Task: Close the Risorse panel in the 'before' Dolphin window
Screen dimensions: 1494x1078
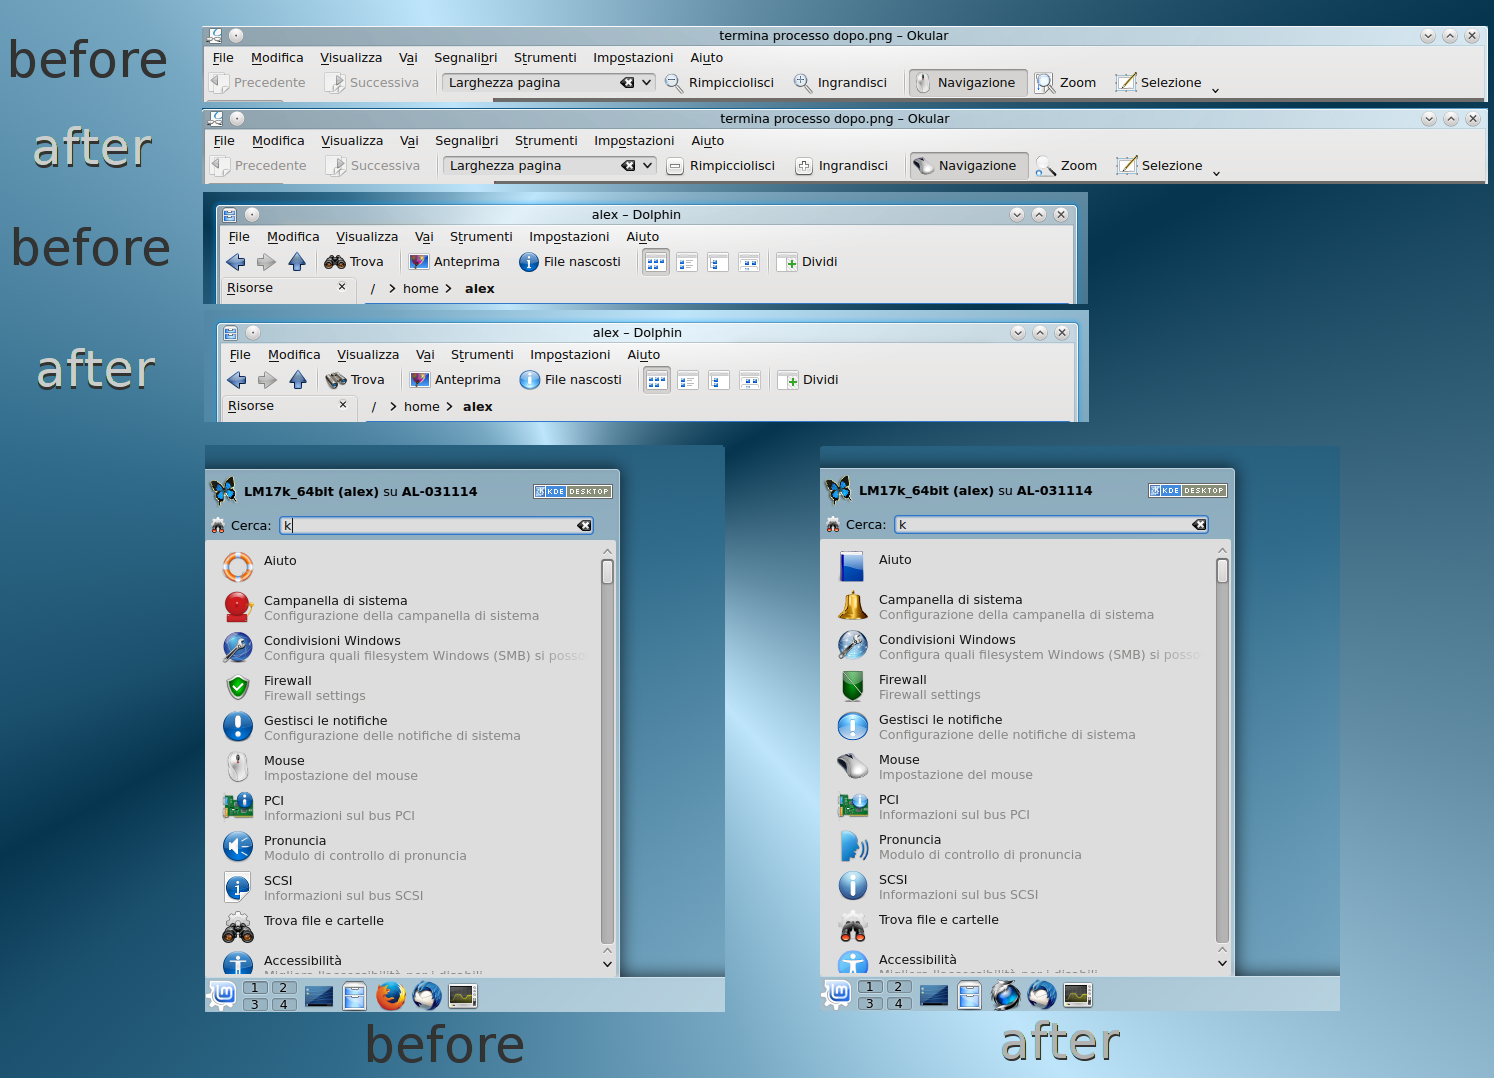Action: tap(342, 287)
